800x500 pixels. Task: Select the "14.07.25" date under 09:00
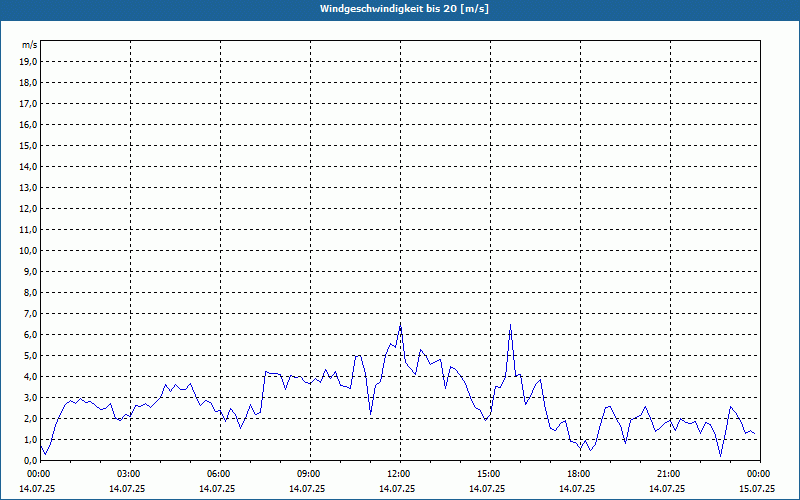point(307,488)
